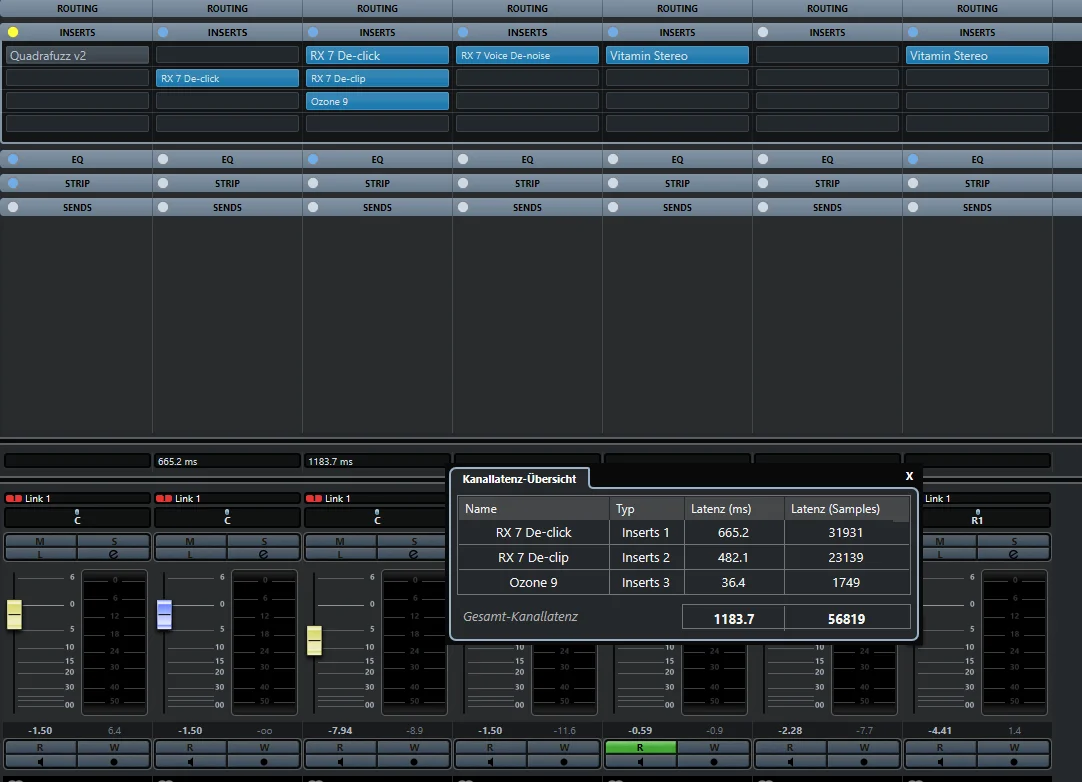Click the 1183.7 ms latency display field
Image resolution: width=1082 pixels, height=782 pixels.
377,461
